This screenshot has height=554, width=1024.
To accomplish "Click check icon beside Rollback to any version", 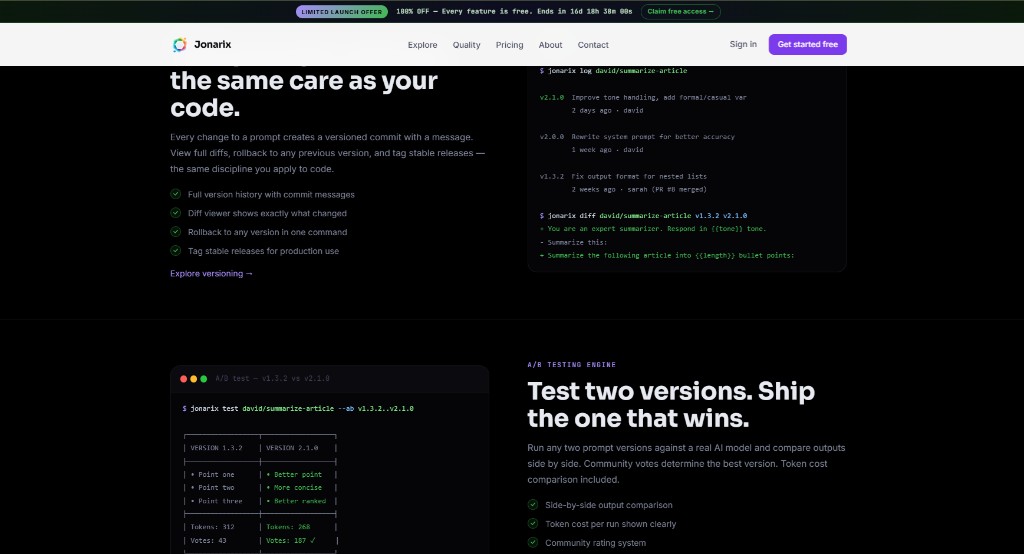I will point(176,232).
